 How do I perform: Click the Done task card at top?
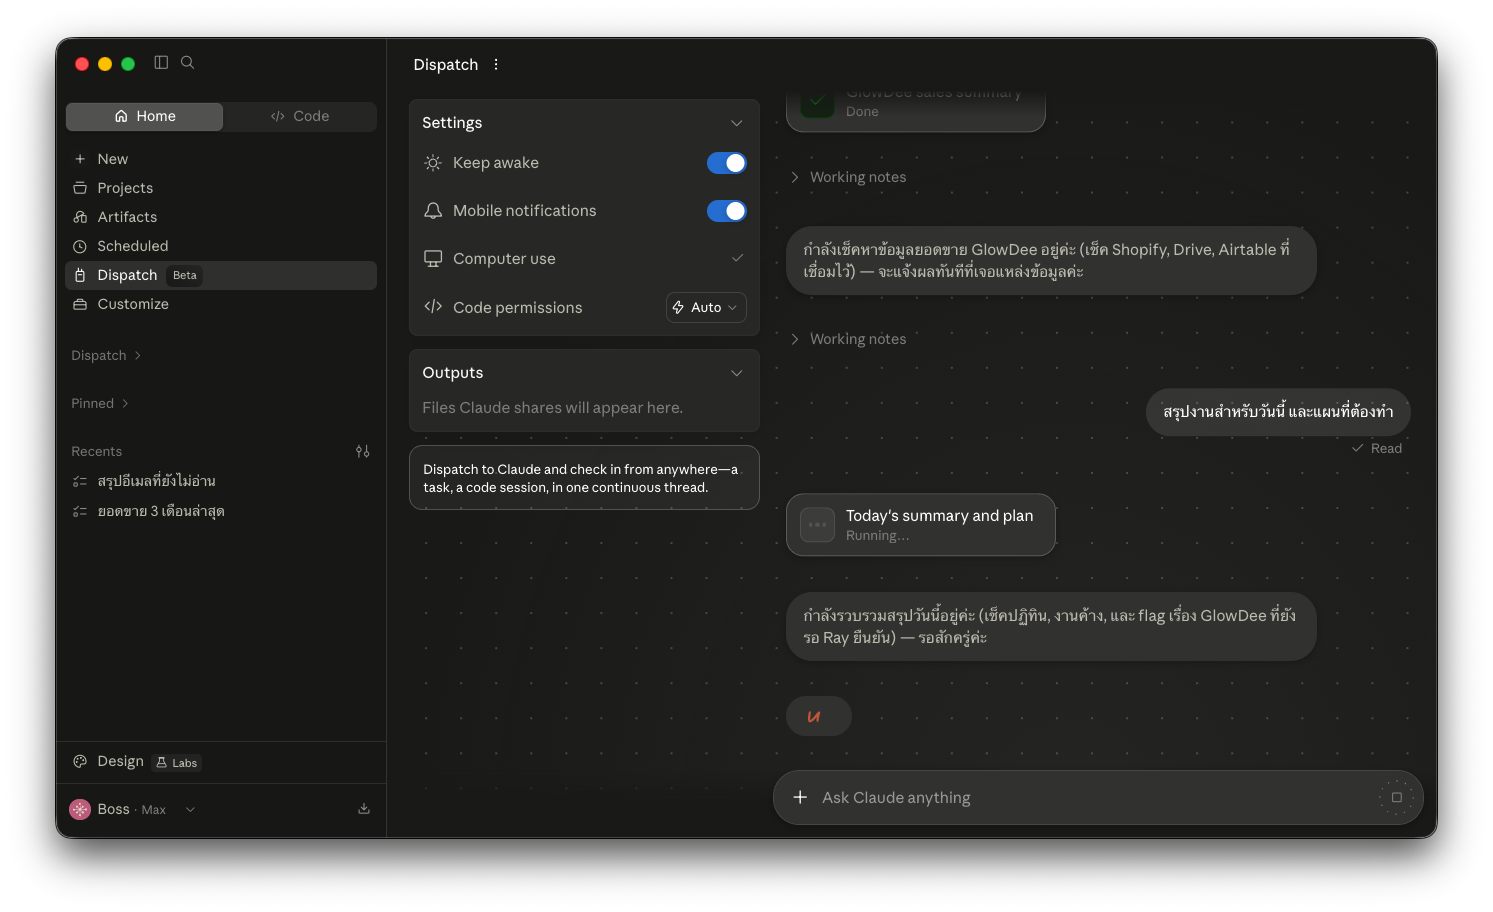click(x=916, y=110)
